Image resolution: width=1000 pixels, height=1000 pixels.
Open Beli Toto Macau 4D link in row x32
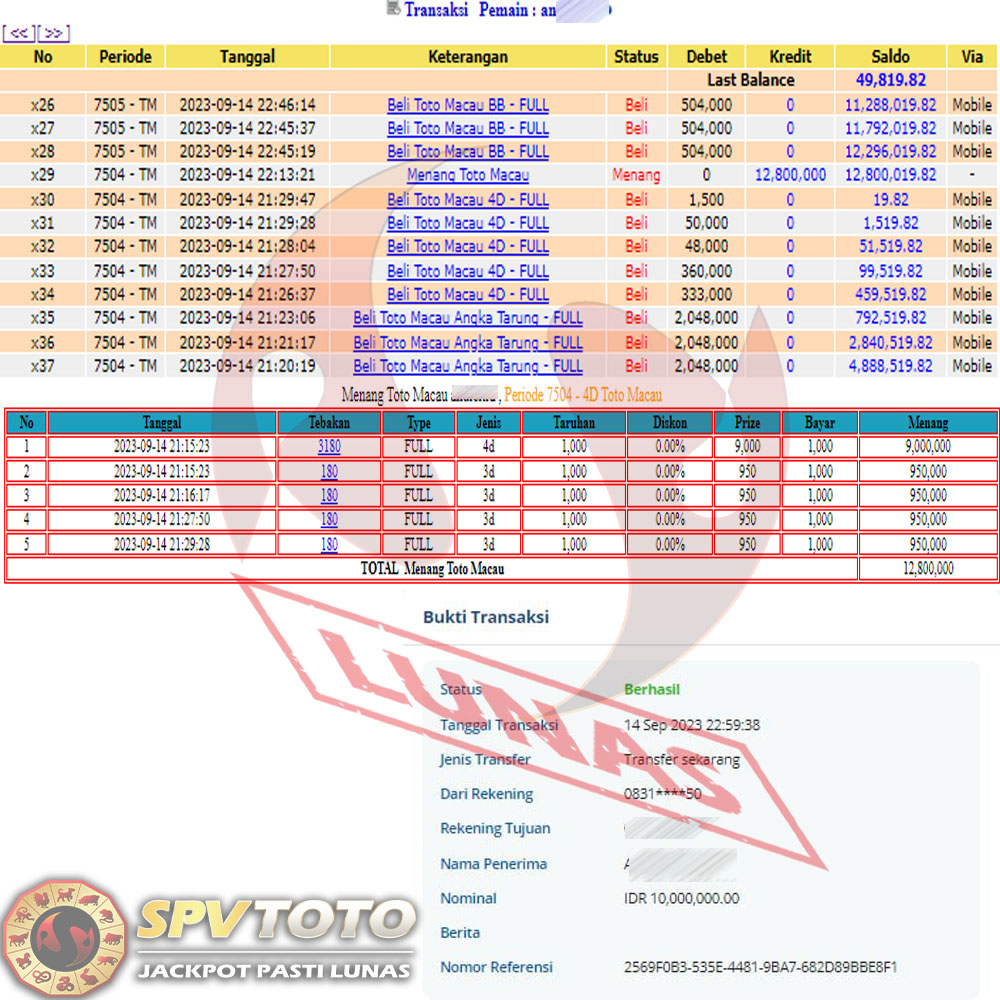coord(467,246)
